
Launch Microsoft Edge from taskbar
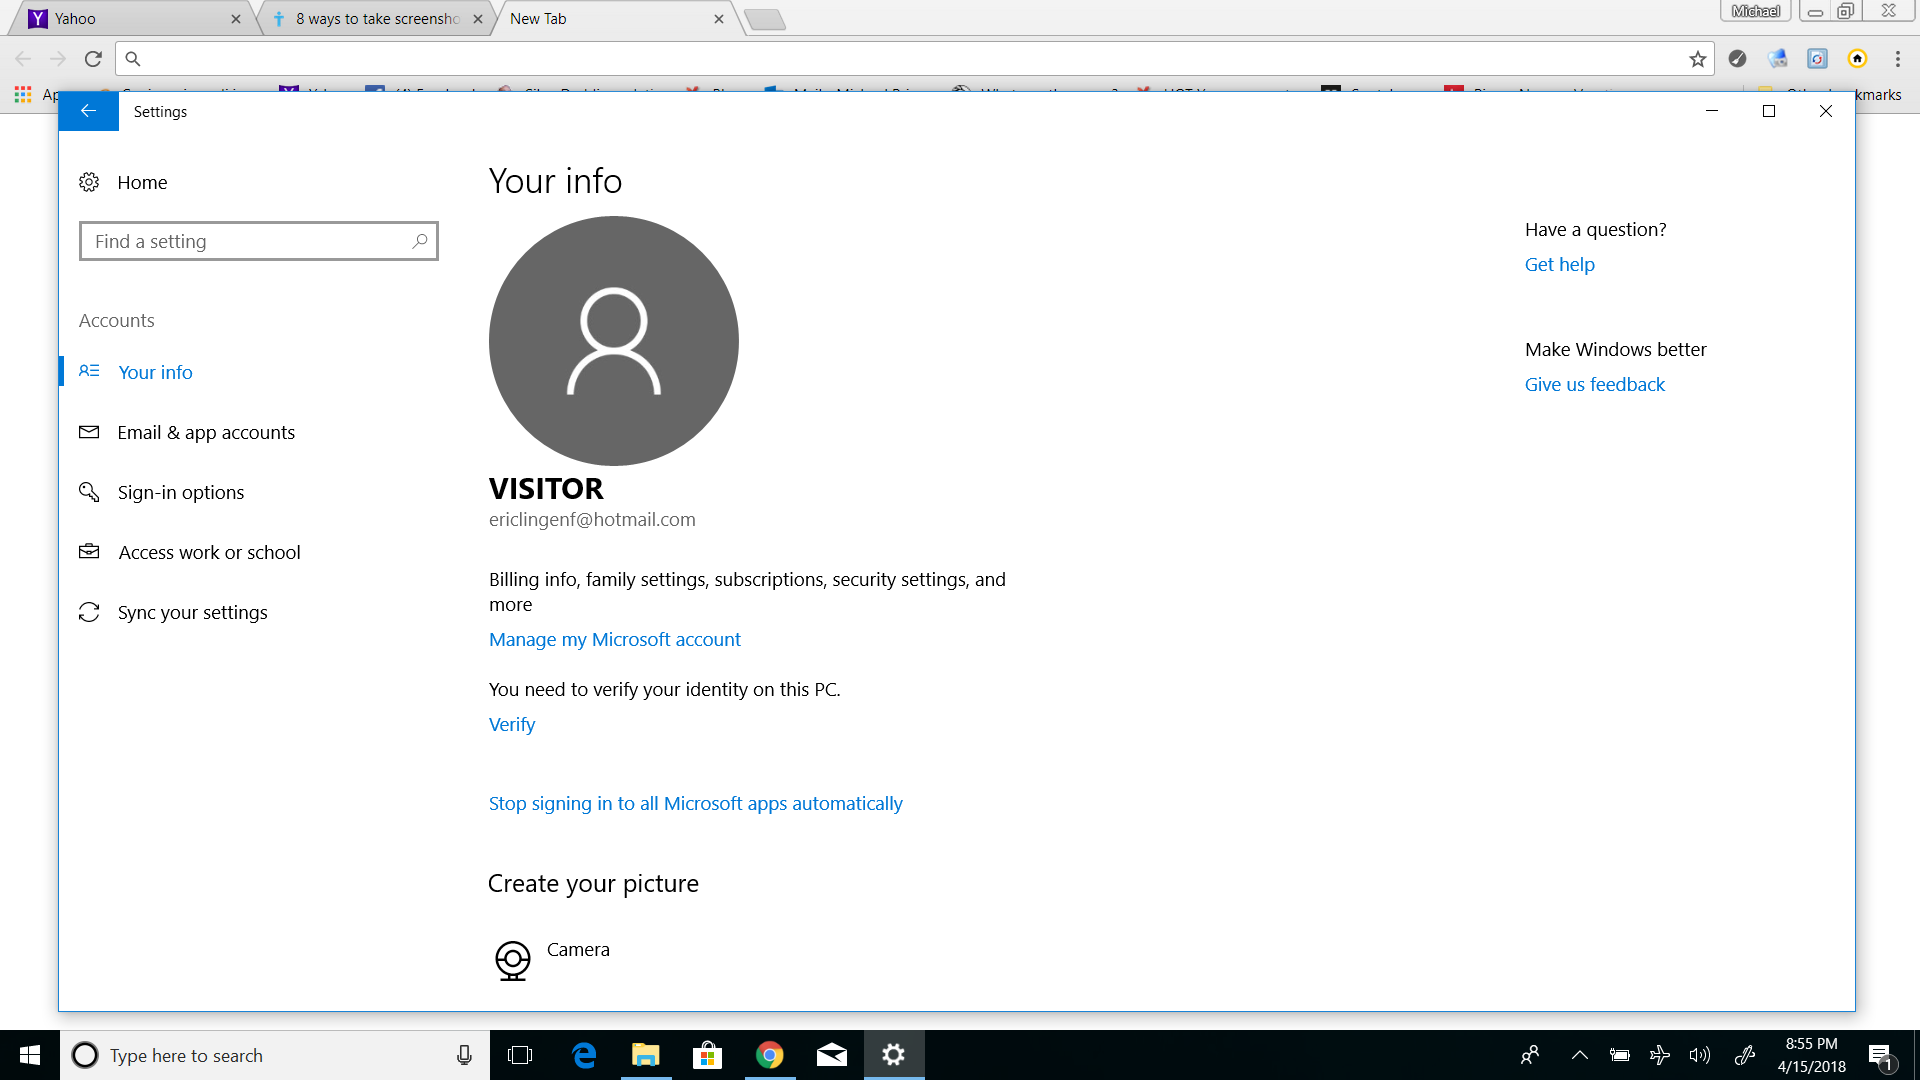click(584, 1055)
